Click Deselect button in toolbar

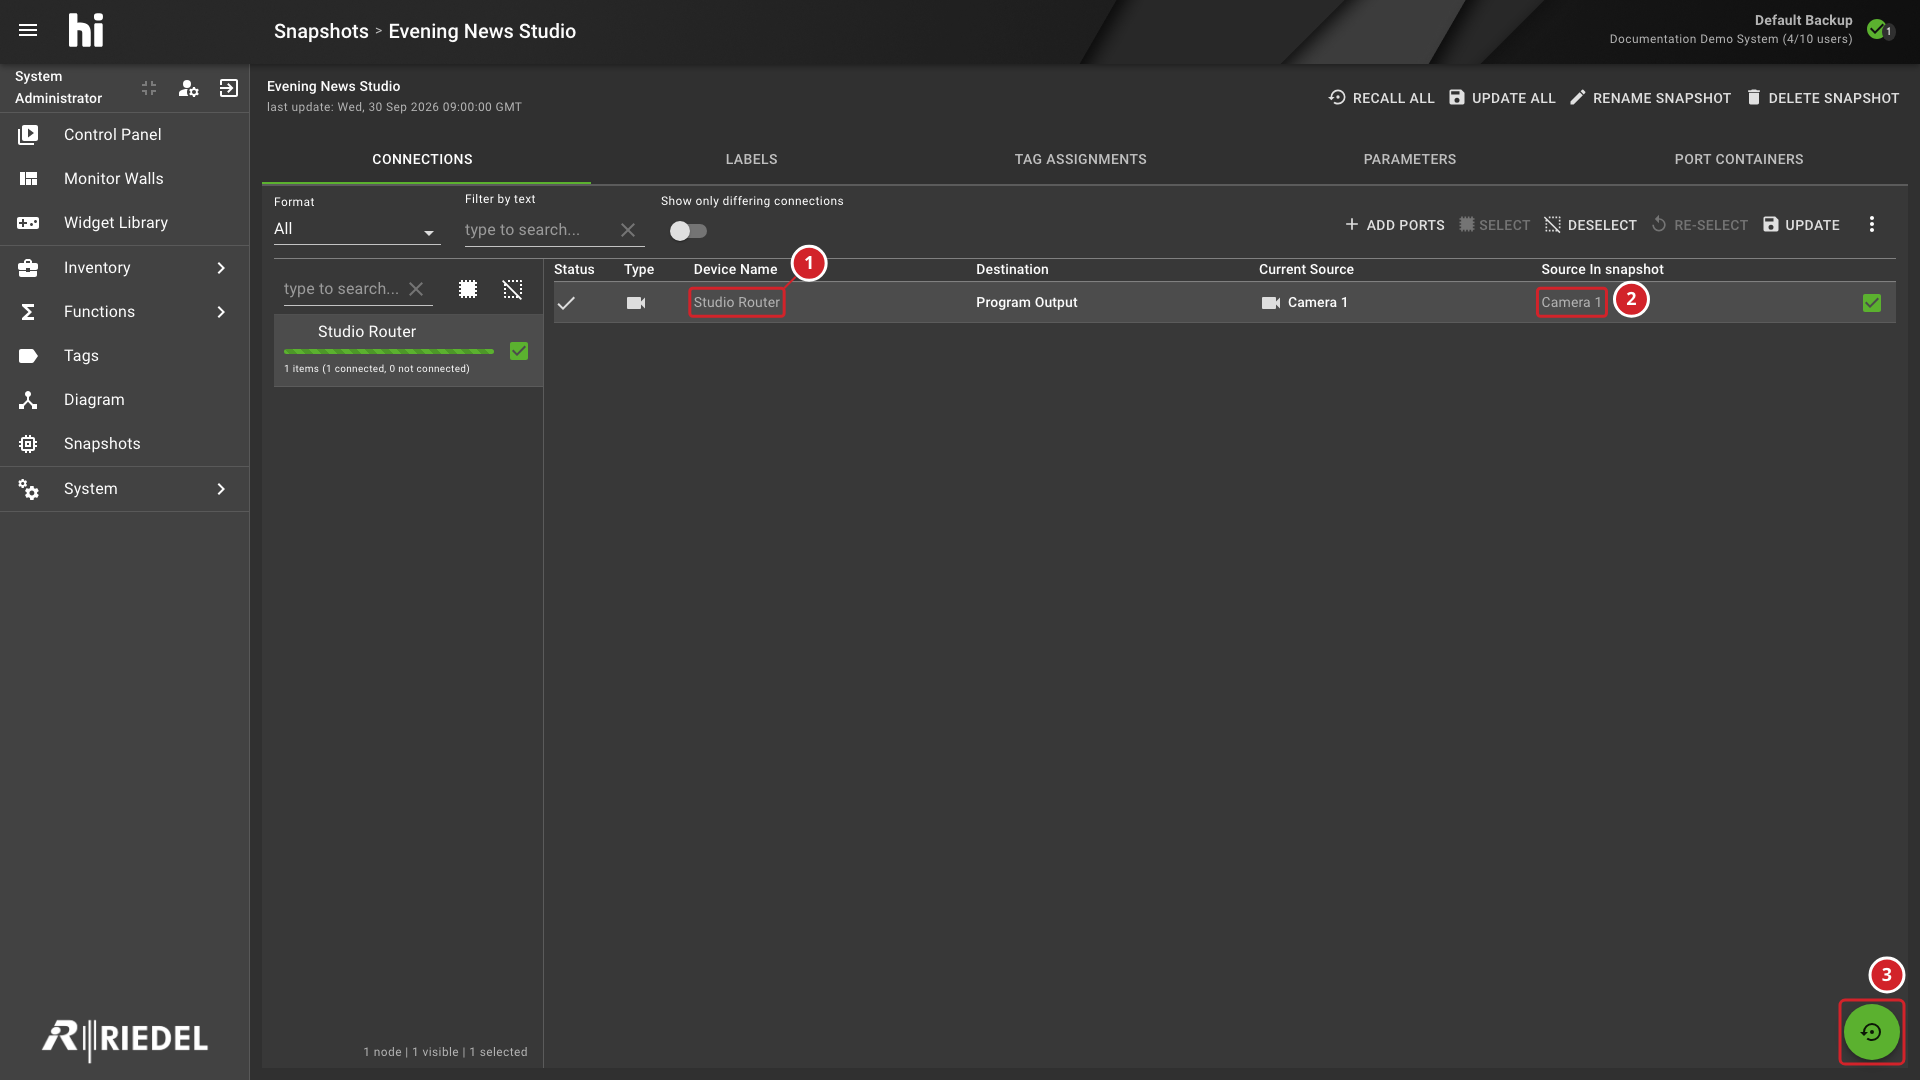(1590, 225)
